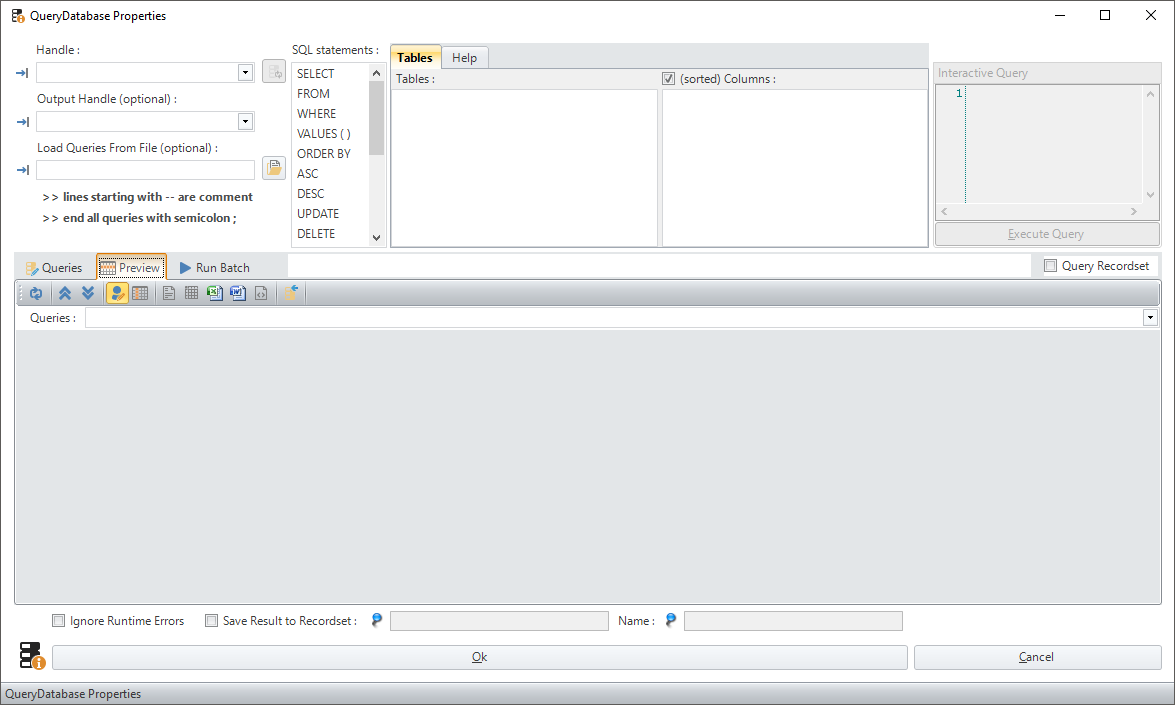Open the Run Batch tab
This screenshot has width=1175, height=705.
(x=214, y=268)
